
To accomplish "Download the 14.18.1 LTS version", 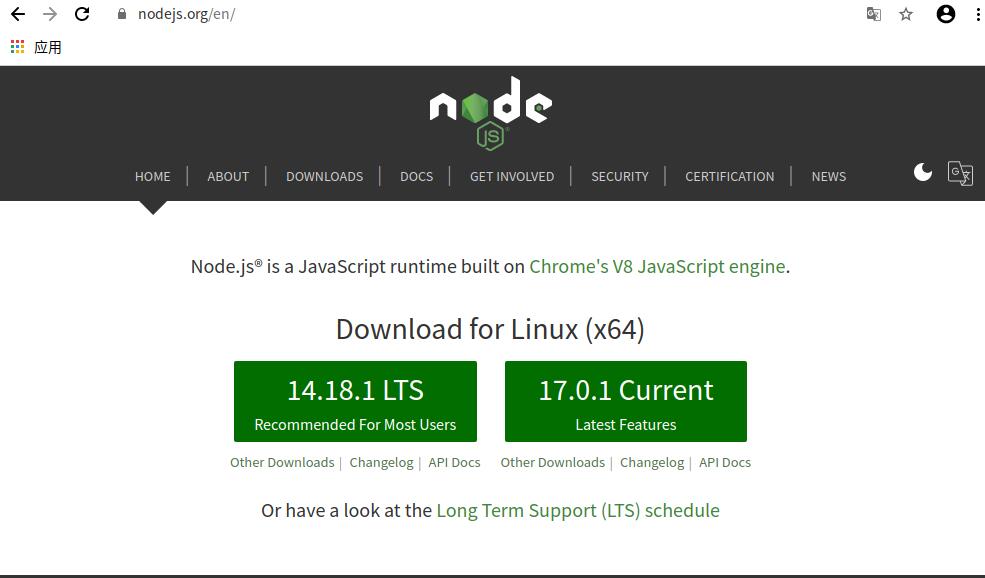I will click(355, 401).
